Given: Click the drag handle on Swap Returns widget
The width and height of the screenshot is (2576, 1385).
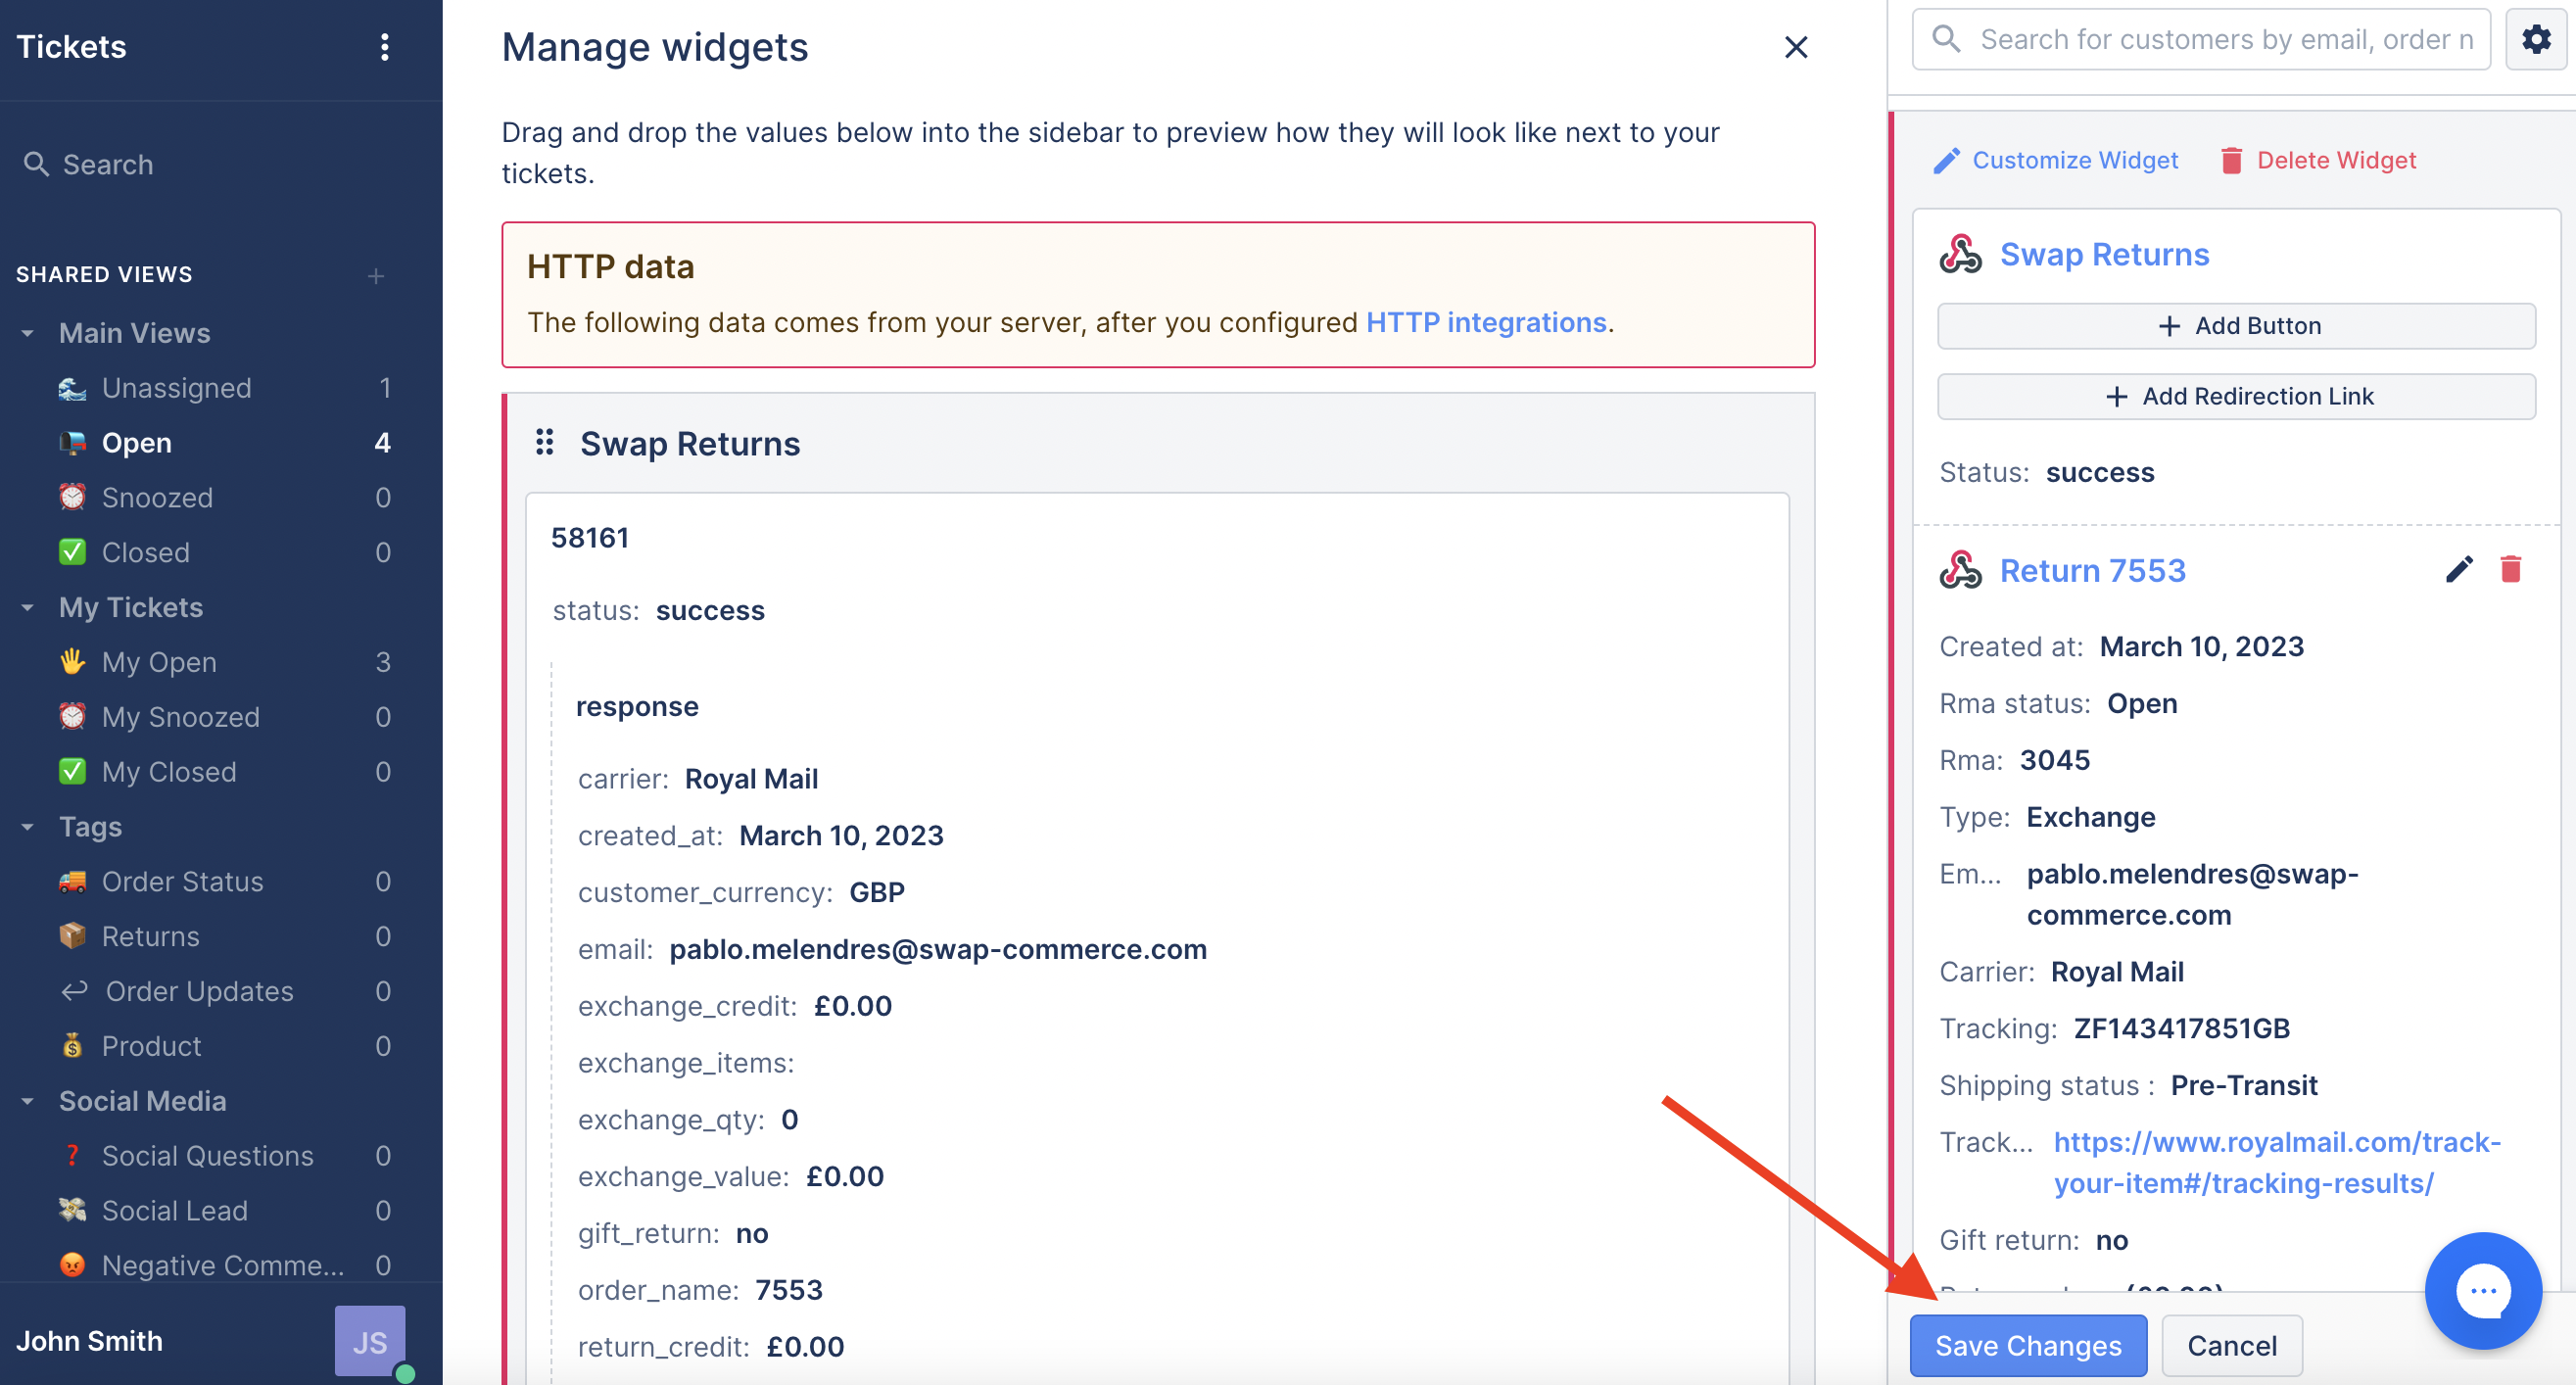Looking at the screenshot, I should click(544, 444).
